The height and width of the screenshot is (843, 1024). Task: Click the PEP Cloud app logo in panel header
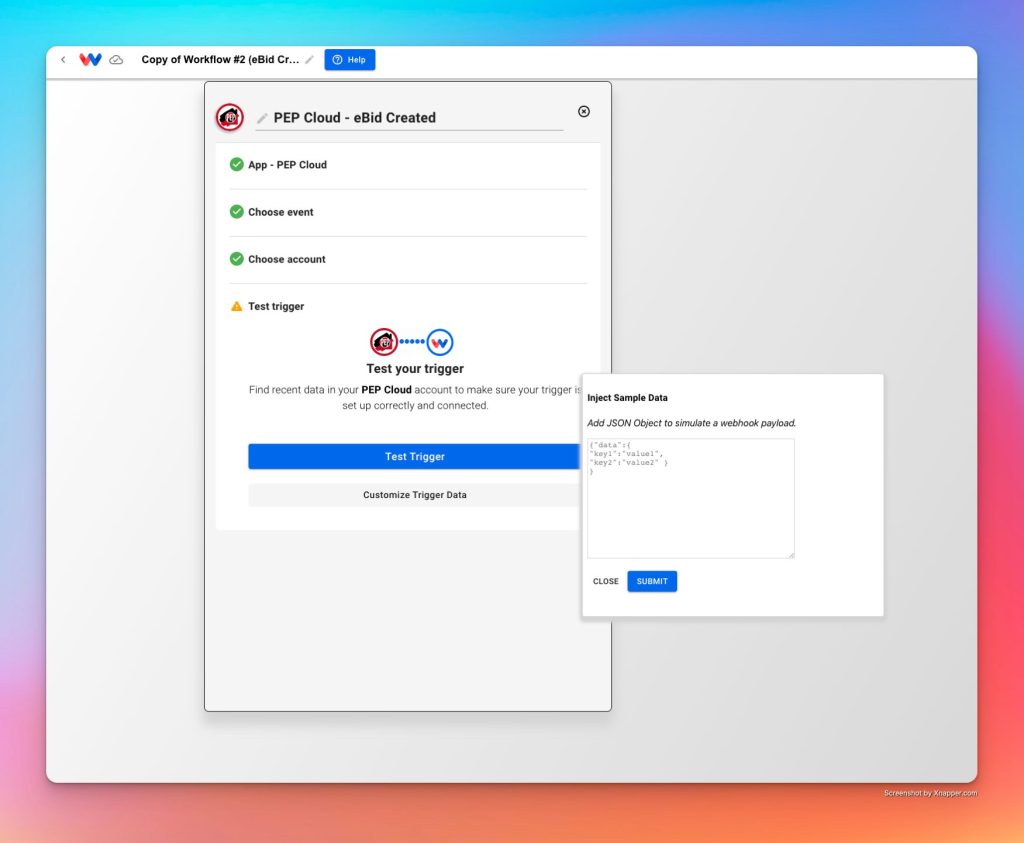pos(230,118)
